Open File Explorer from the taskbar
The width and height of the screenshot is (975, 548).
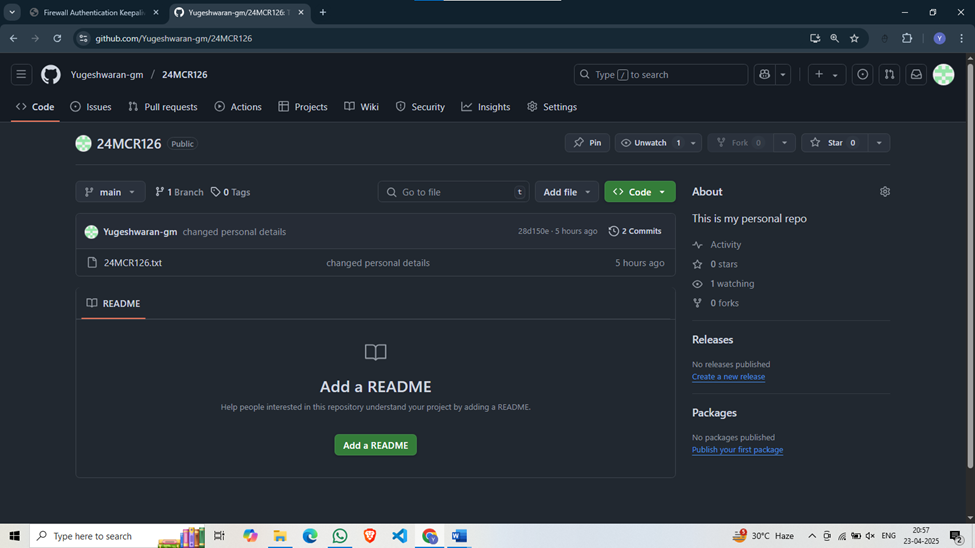tap(280, 536)
